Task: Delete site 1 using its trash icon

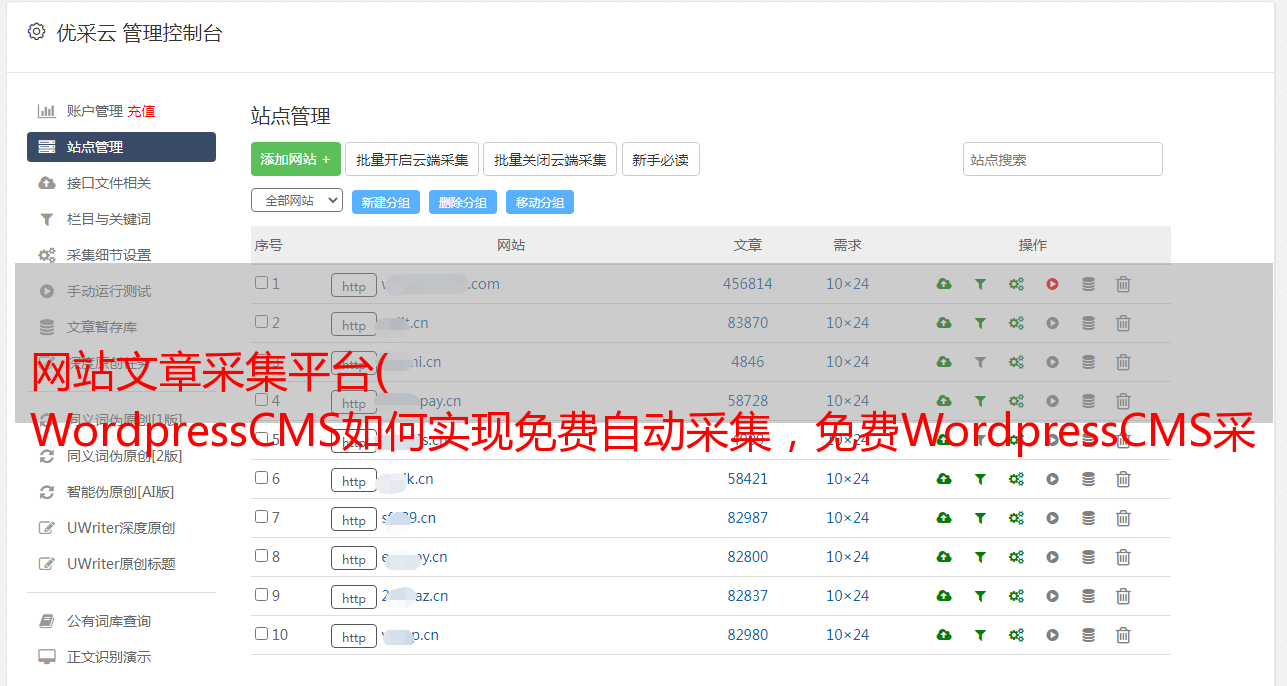Action: (x=1123, y=284)
